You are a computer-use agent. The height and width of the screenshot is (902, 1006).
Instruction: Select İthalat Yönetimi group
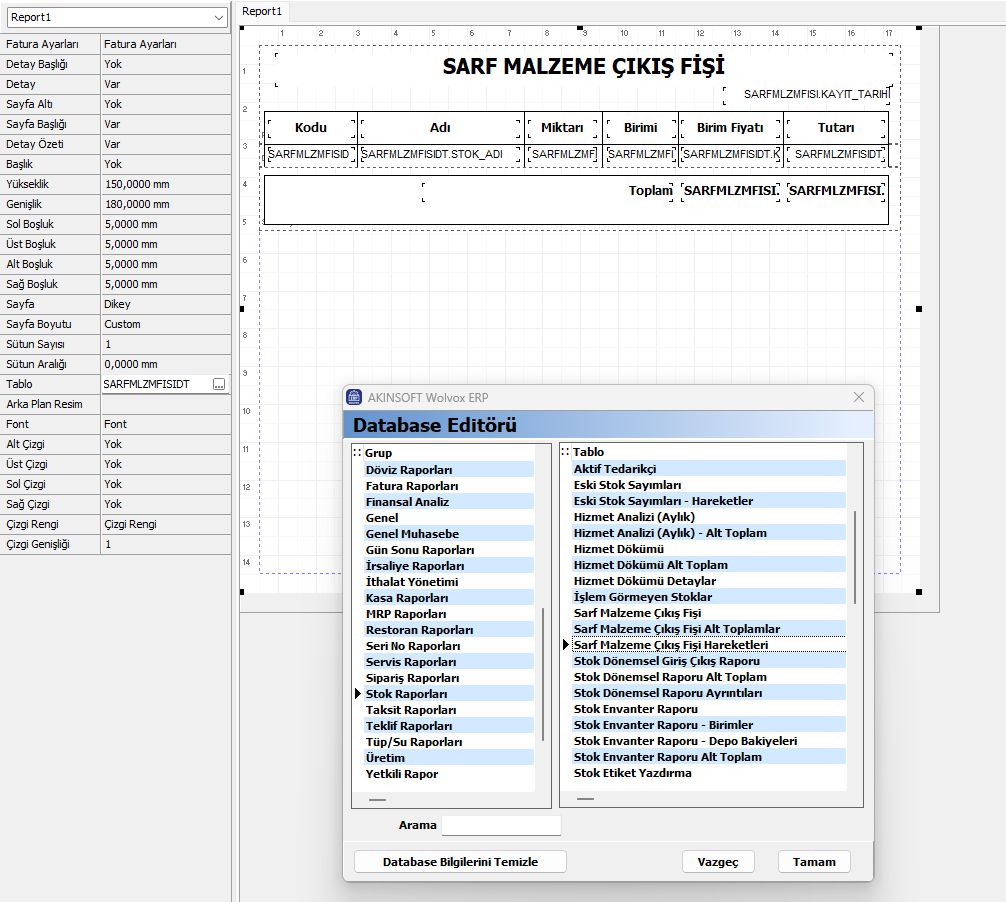click(x=449, y=582)
